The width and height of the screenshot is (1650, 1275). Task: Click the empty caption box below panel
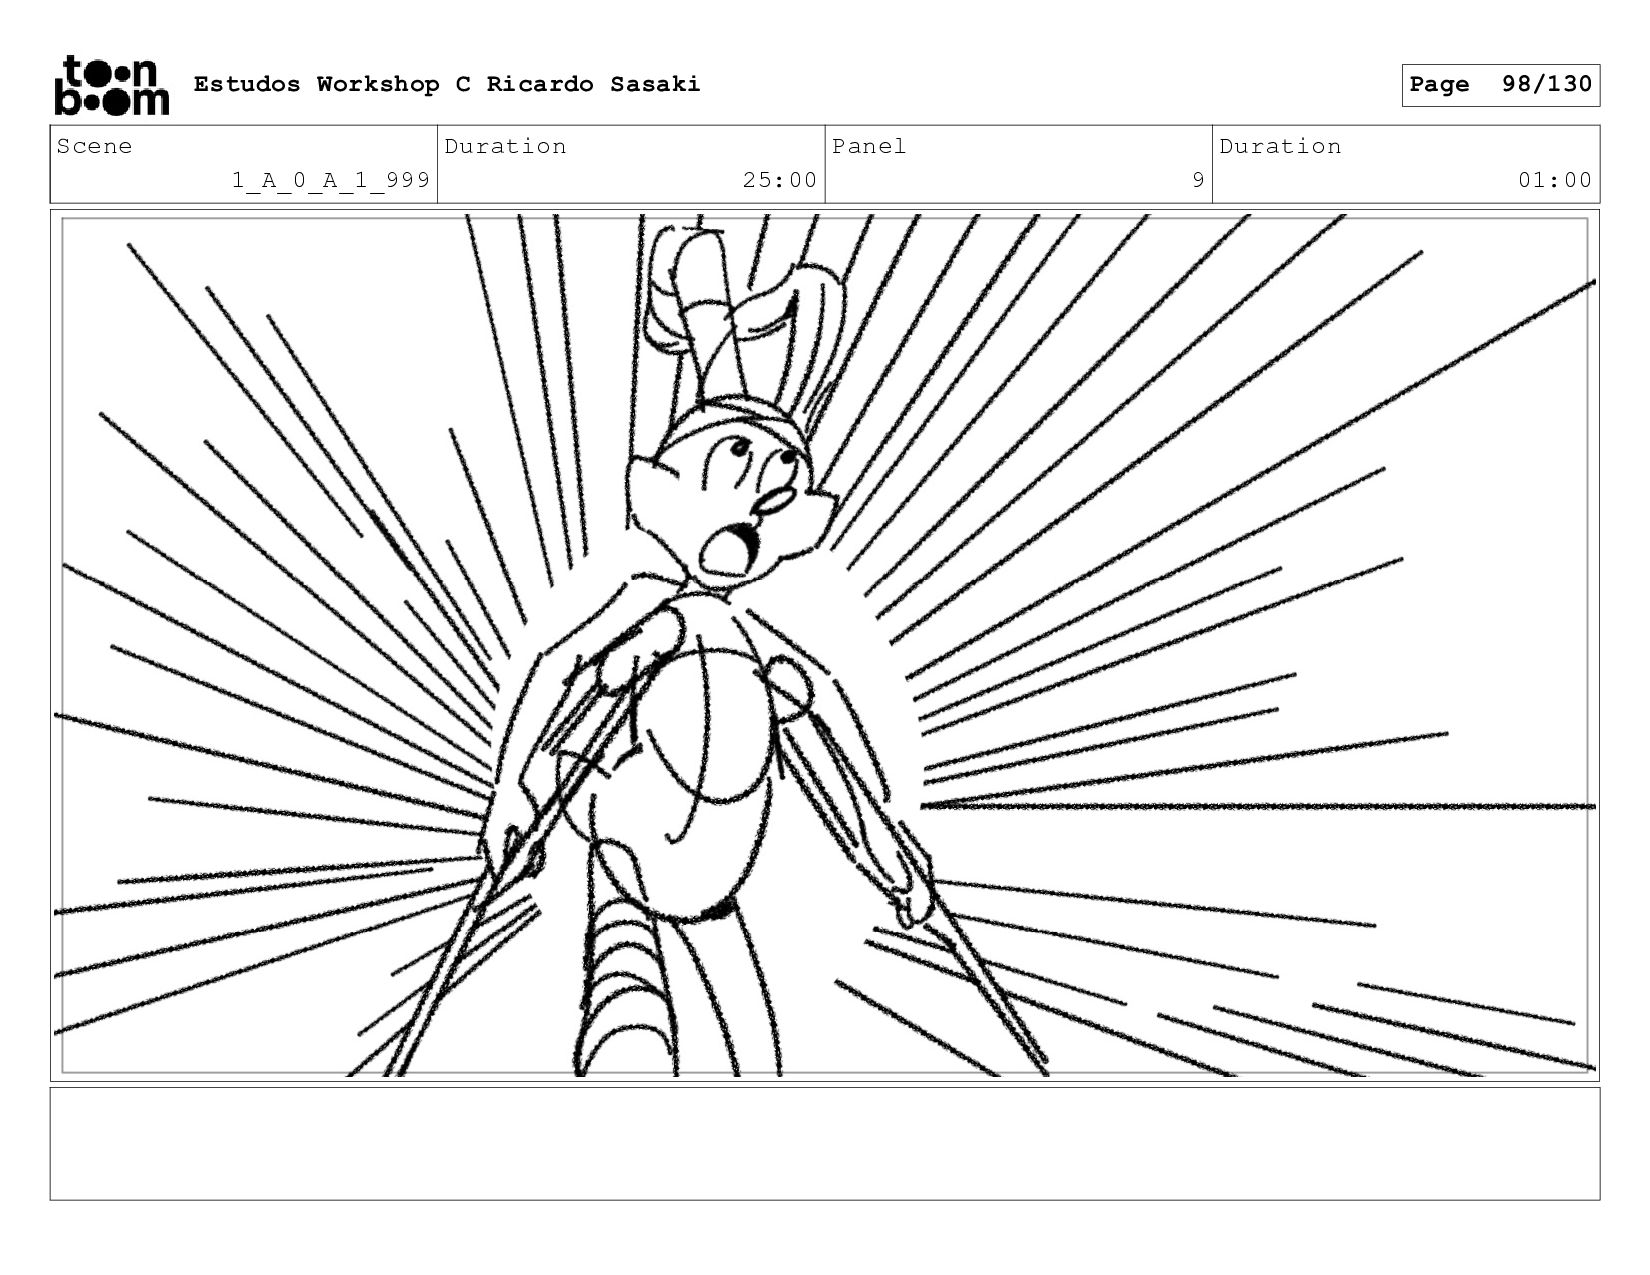point(824,1144)
